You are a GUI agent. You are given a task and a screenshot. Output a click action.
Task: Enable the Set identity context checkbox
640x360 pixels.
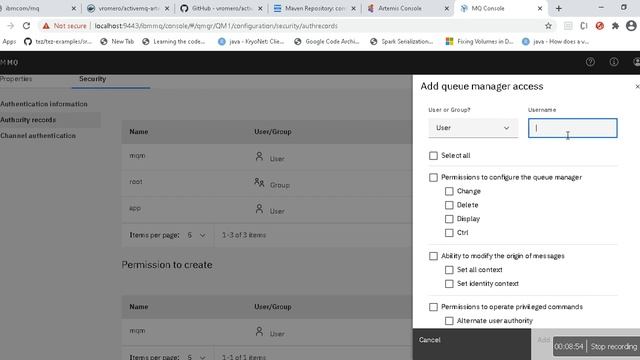click(449, 284)
